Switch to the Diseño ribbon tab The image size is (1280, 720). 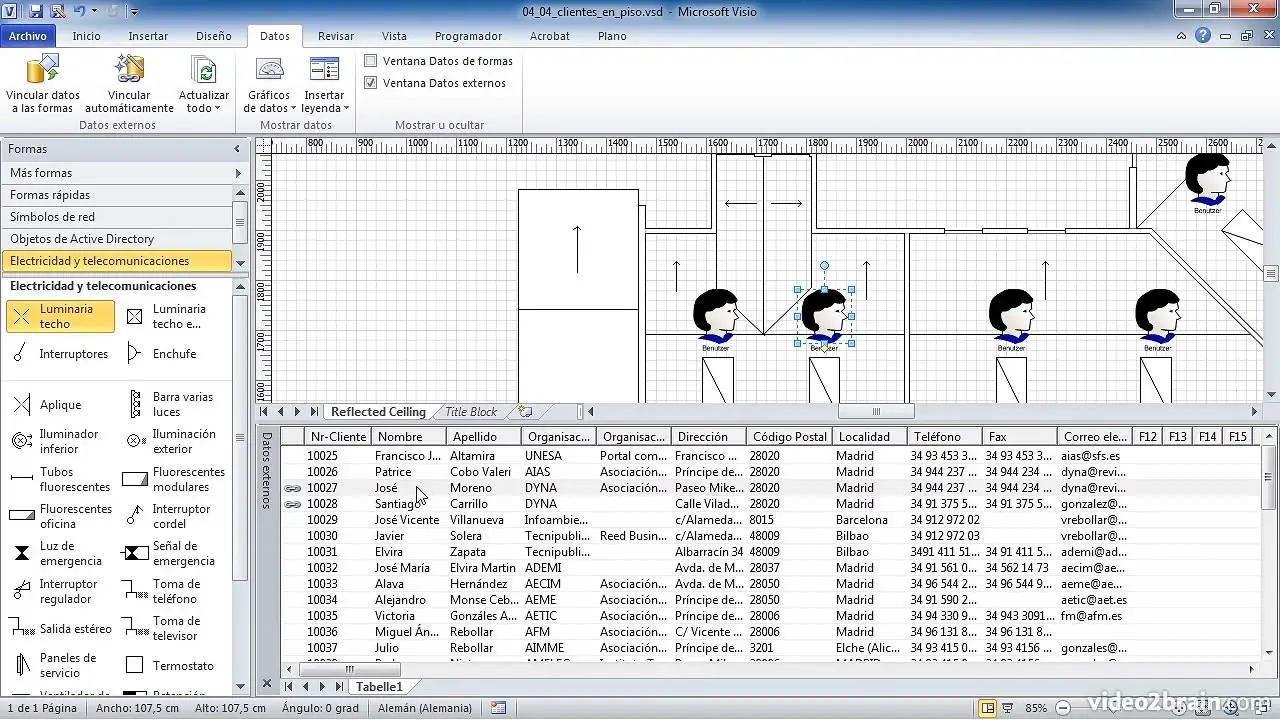213,36
